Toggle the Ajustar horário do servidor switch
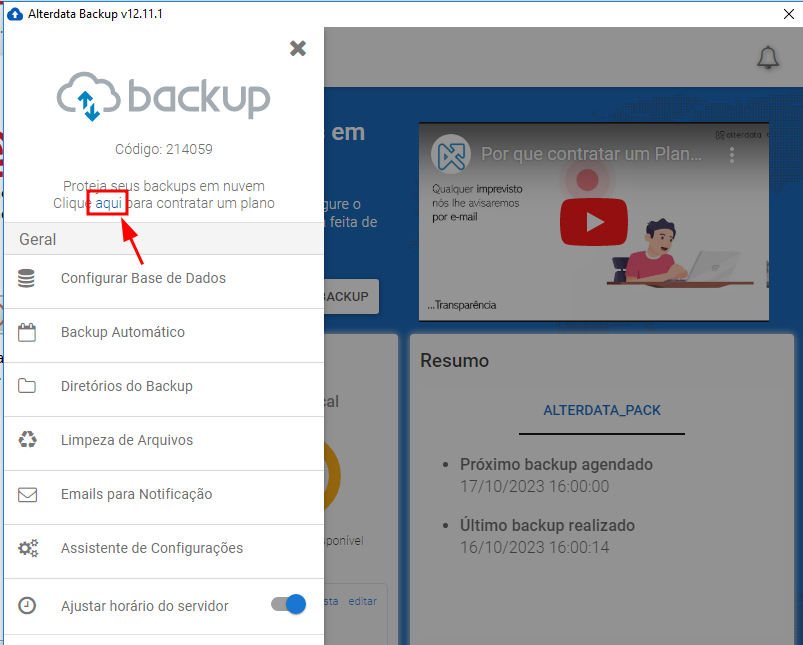Screen dimensions: 803x645 point(288,604)
